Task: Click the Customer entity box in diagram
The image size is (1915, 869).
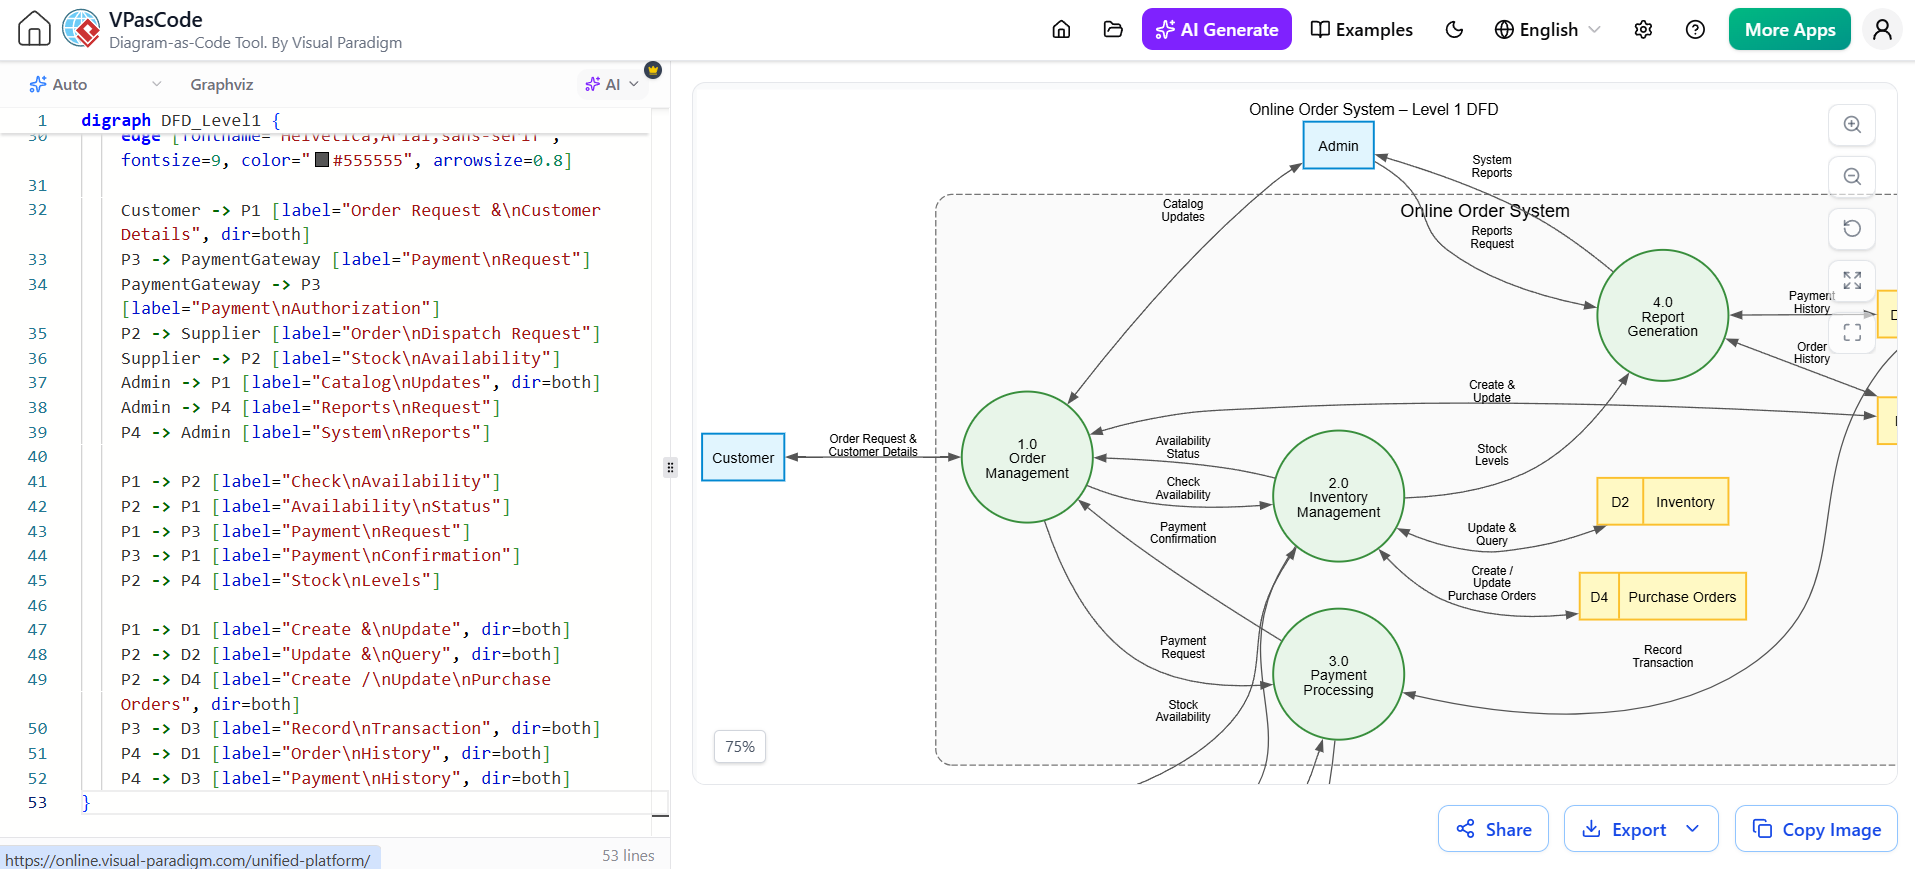Action: coord(743,457)
